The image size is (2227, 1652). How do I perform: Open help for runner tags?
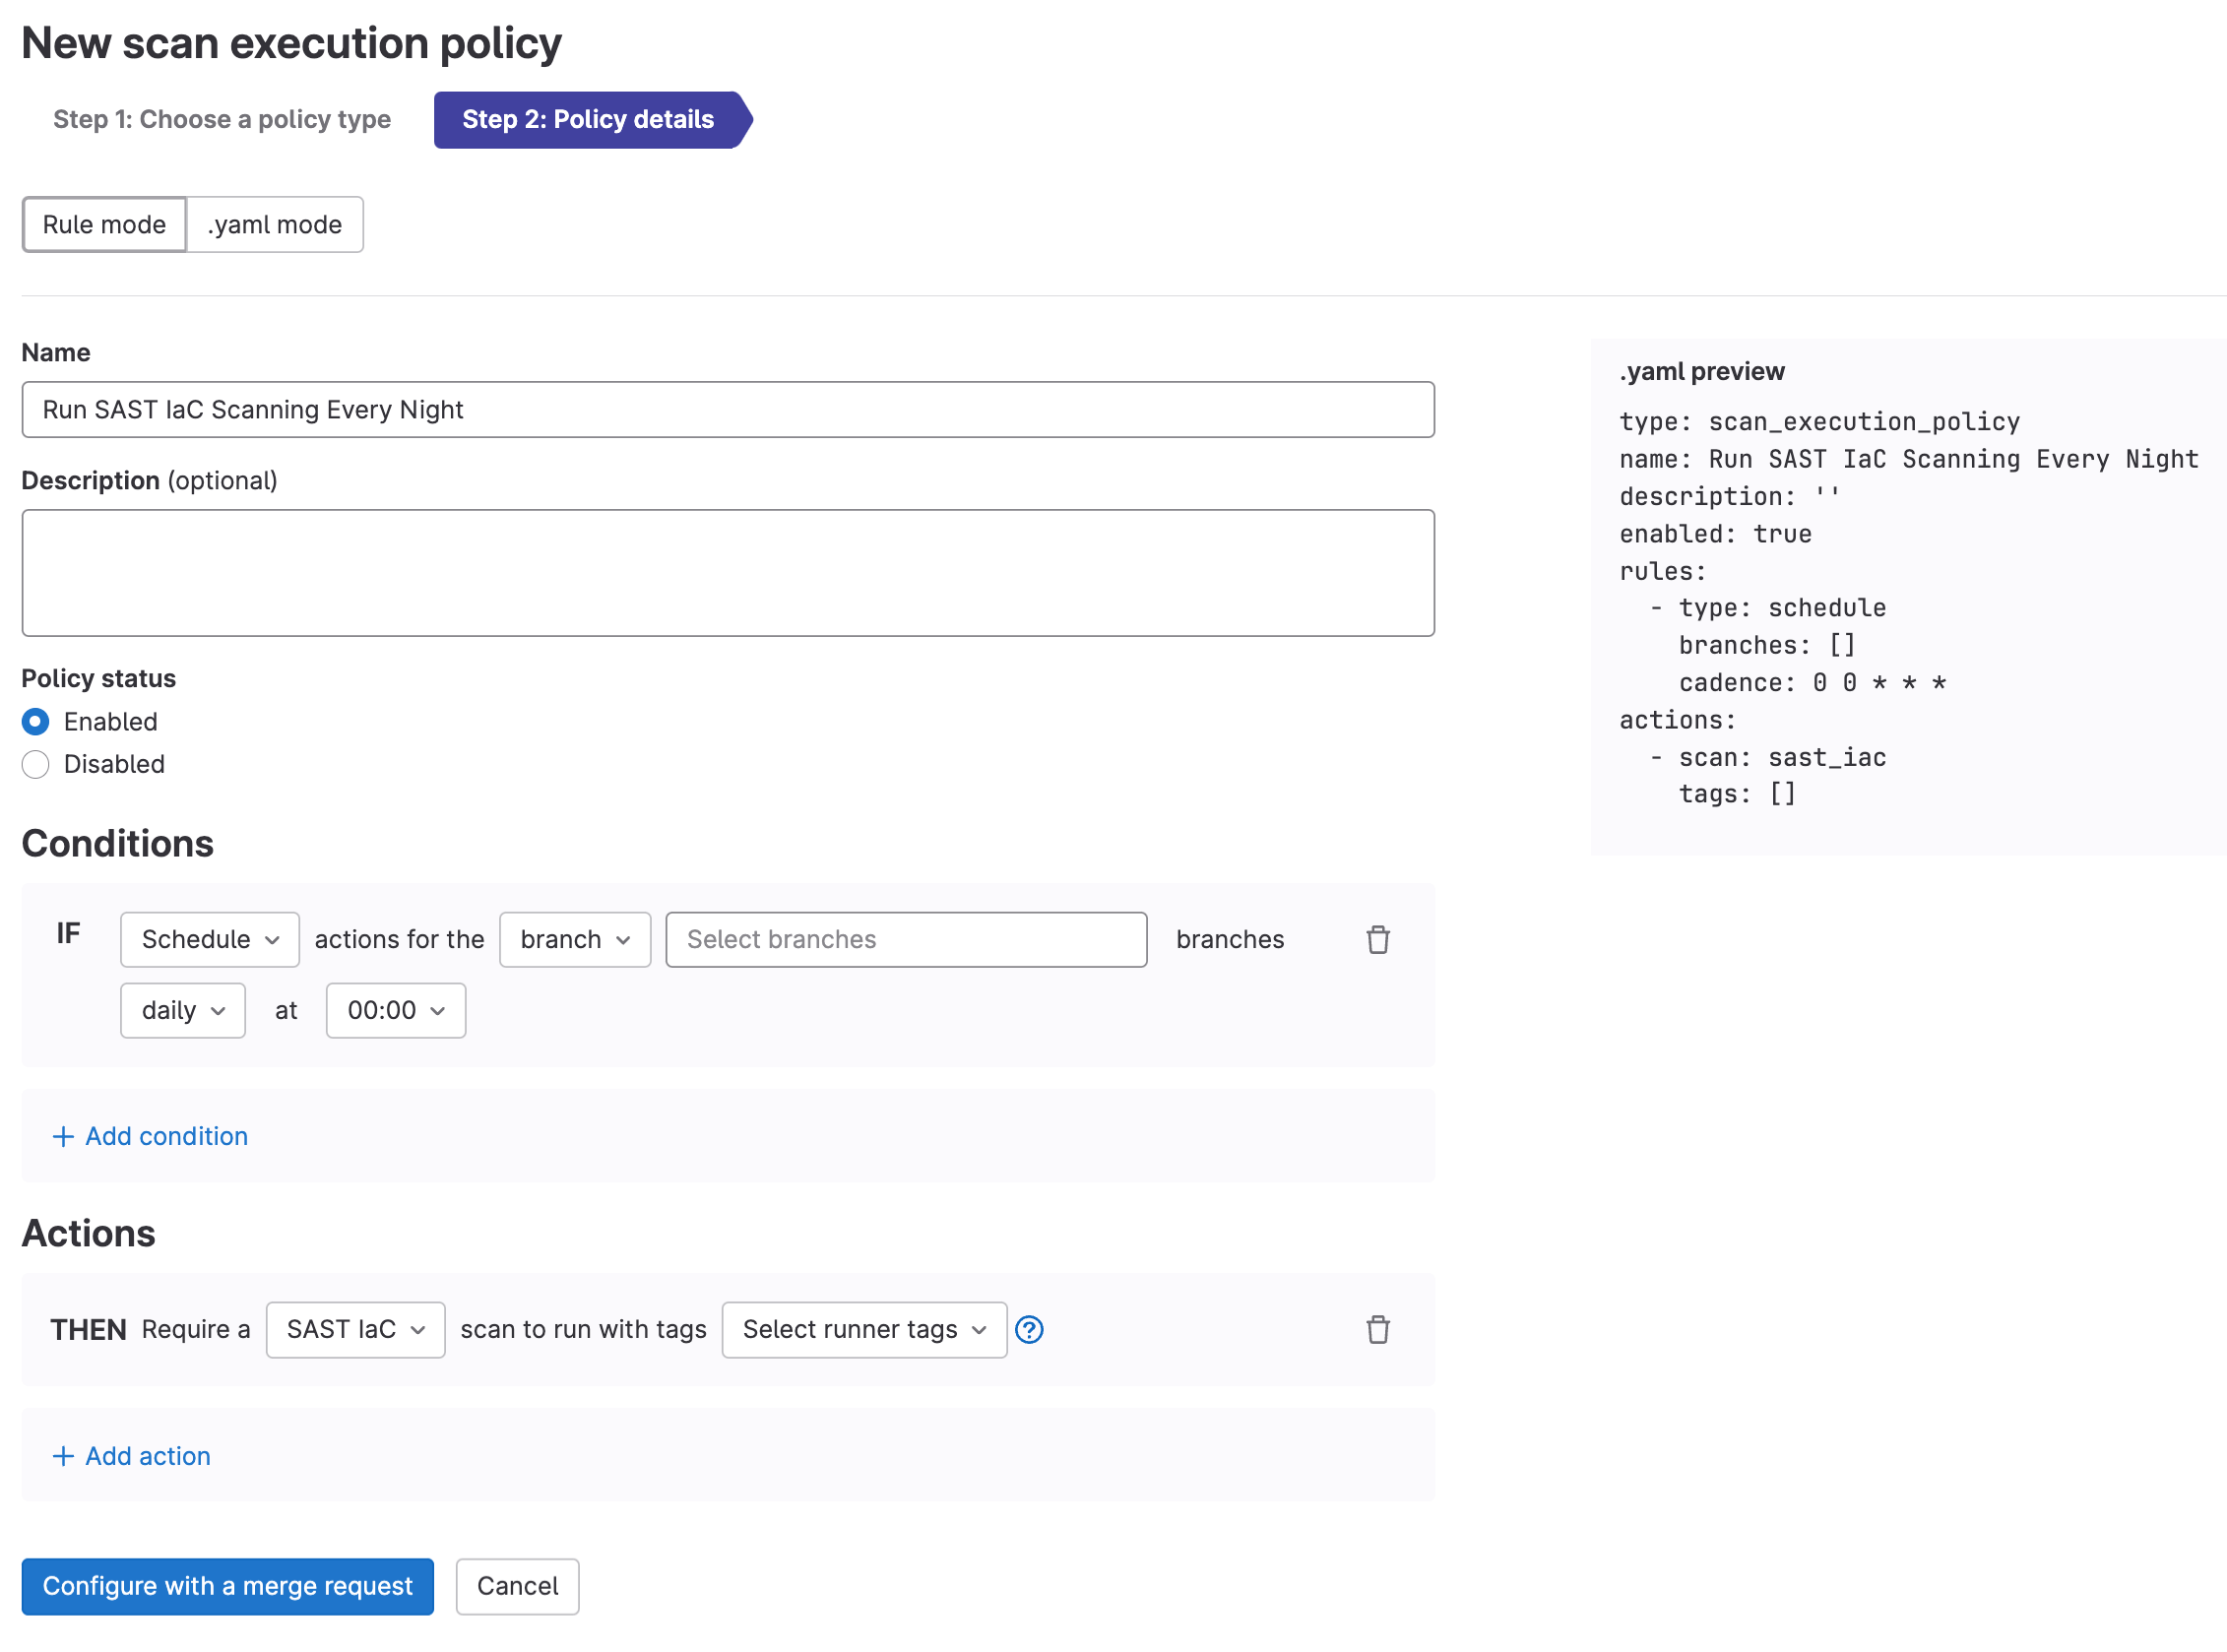[x=1029, y=1330]
